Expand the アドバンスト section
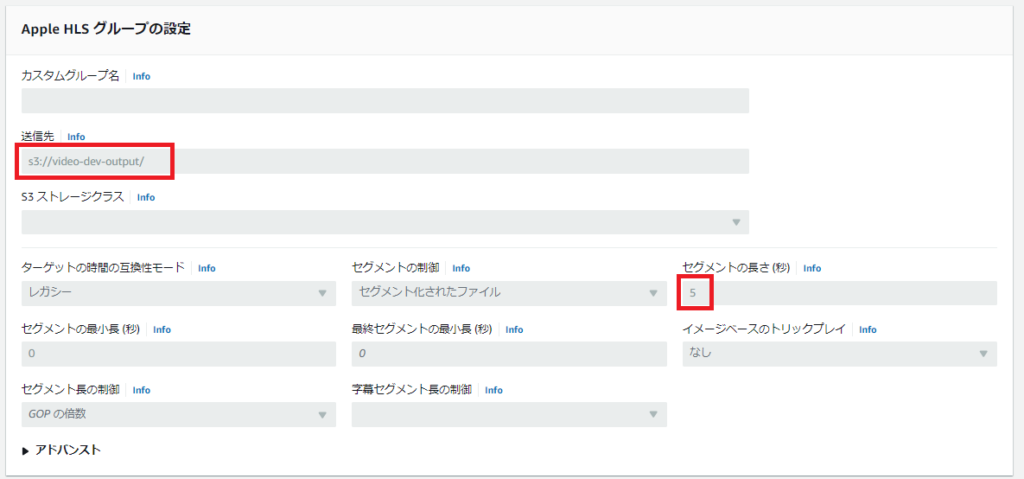Viewport: 1024px width, 479px height. coord(61,450)
